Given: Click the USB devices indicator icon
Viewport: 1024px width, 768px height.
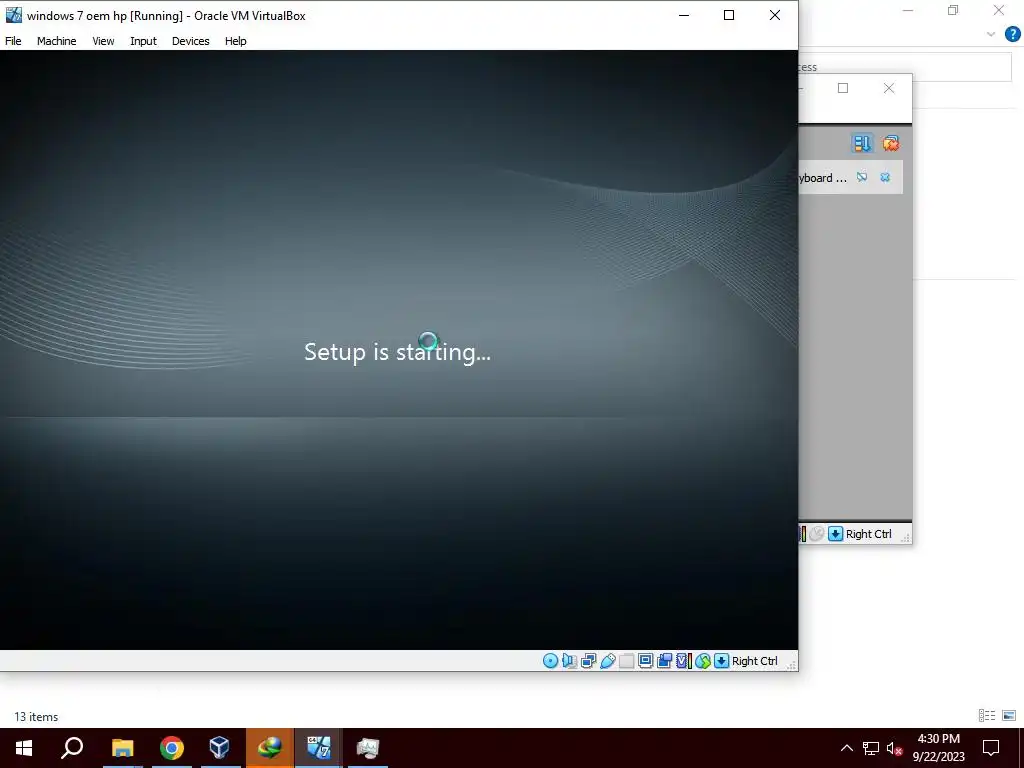Looking at the screenshot, I should (x=607, y=661).
